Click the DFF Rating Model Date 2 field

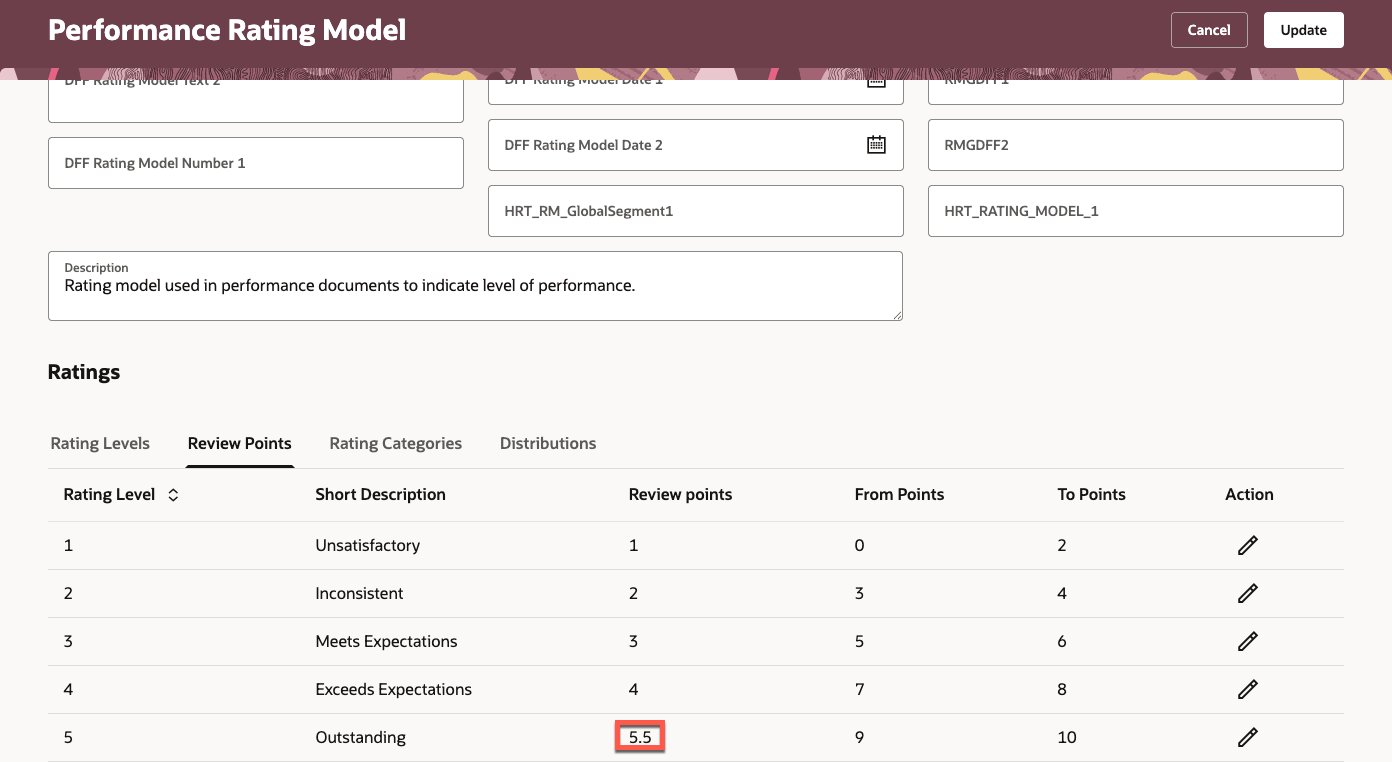click(670, 145)
